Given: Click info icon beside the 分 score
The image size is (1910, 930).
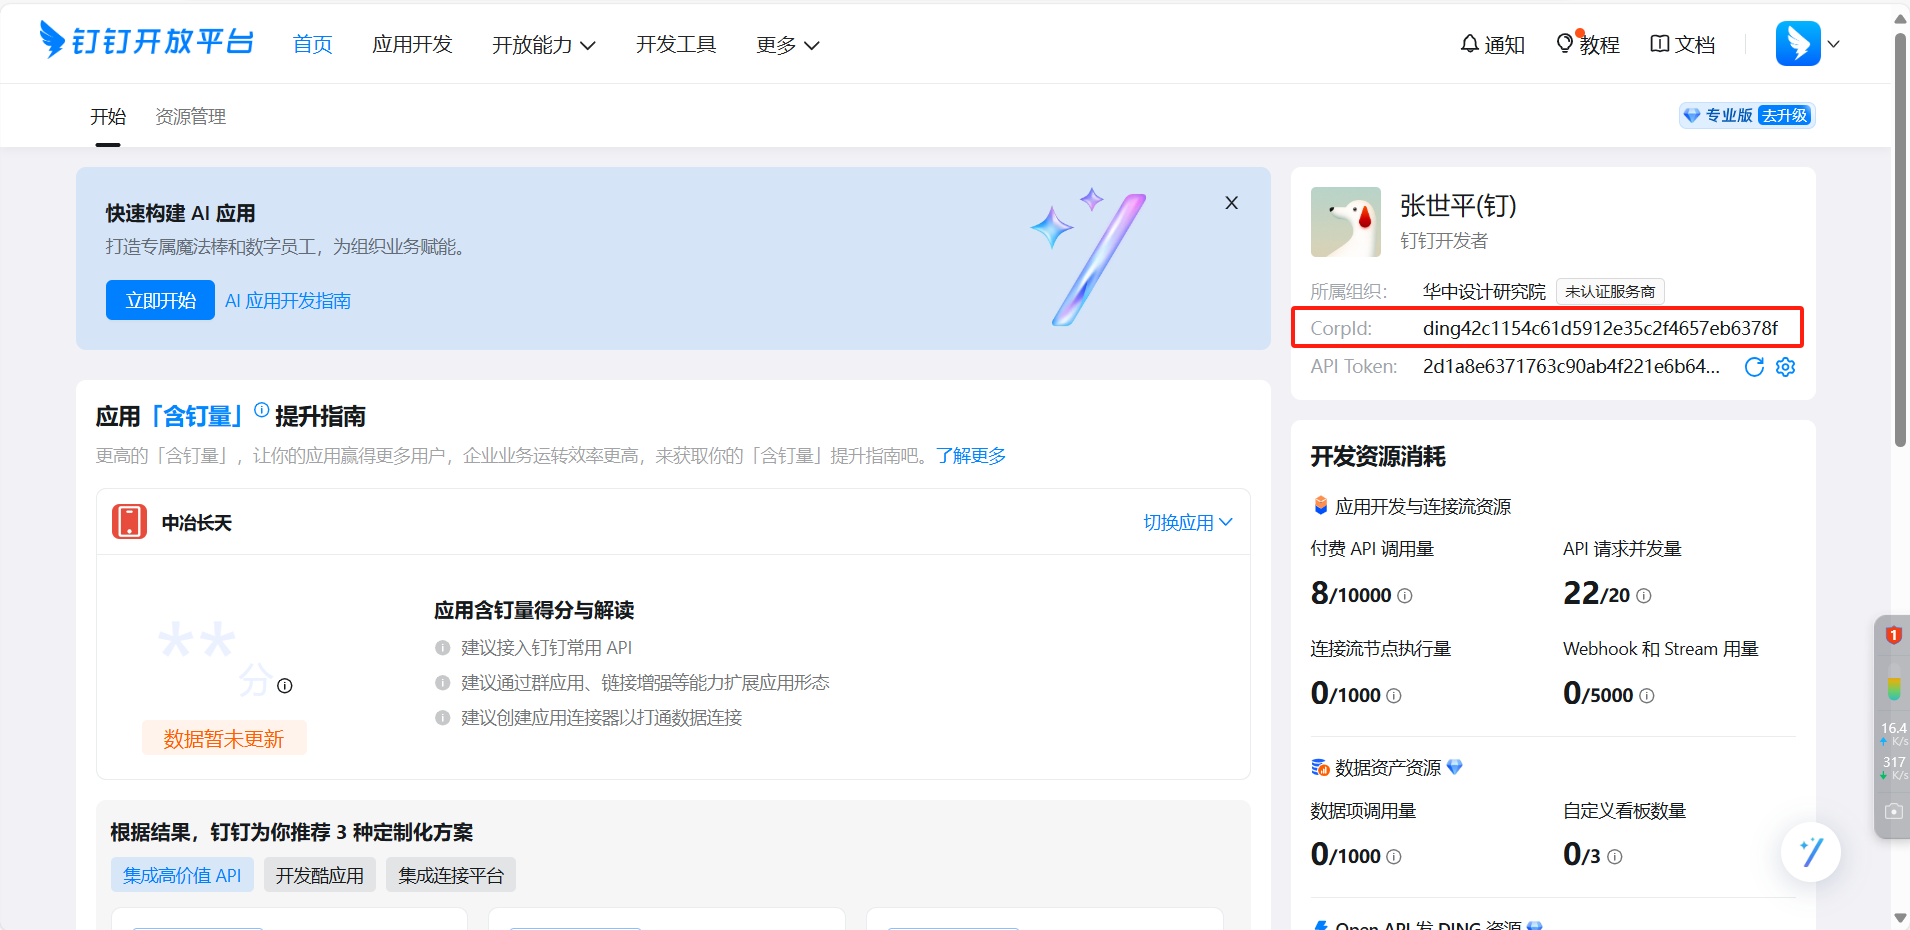Looking at the screenshot, I should 285,686.
